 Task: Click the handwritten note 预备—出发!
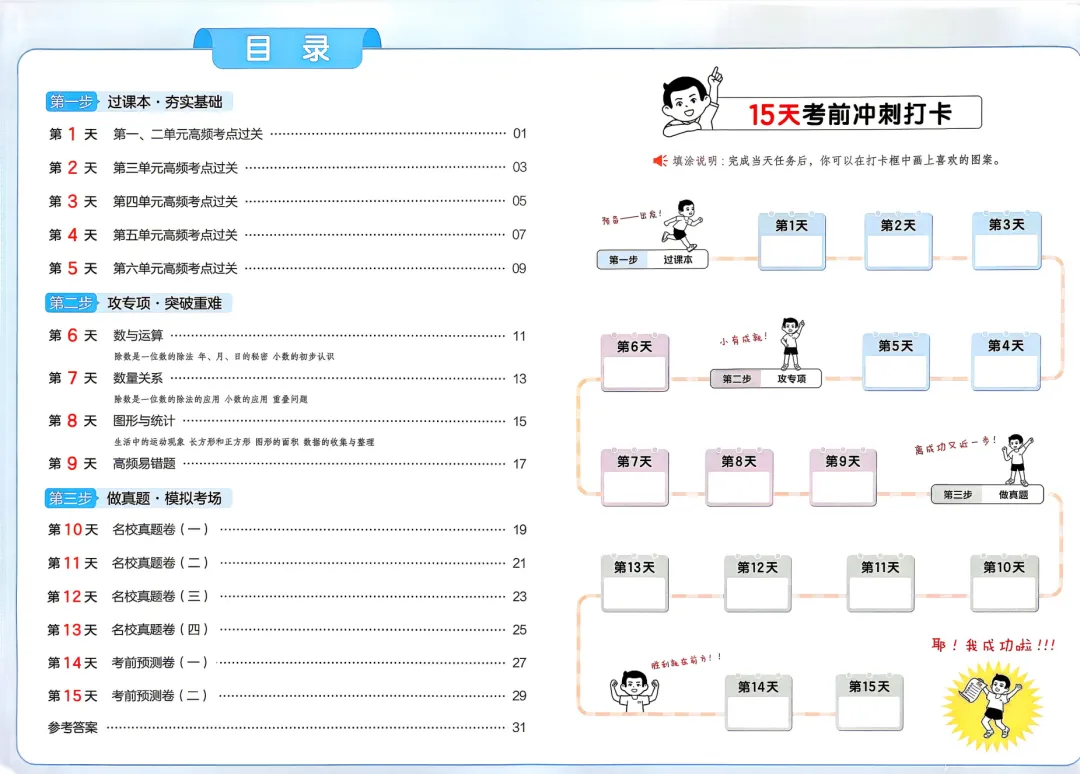[632, 218]
